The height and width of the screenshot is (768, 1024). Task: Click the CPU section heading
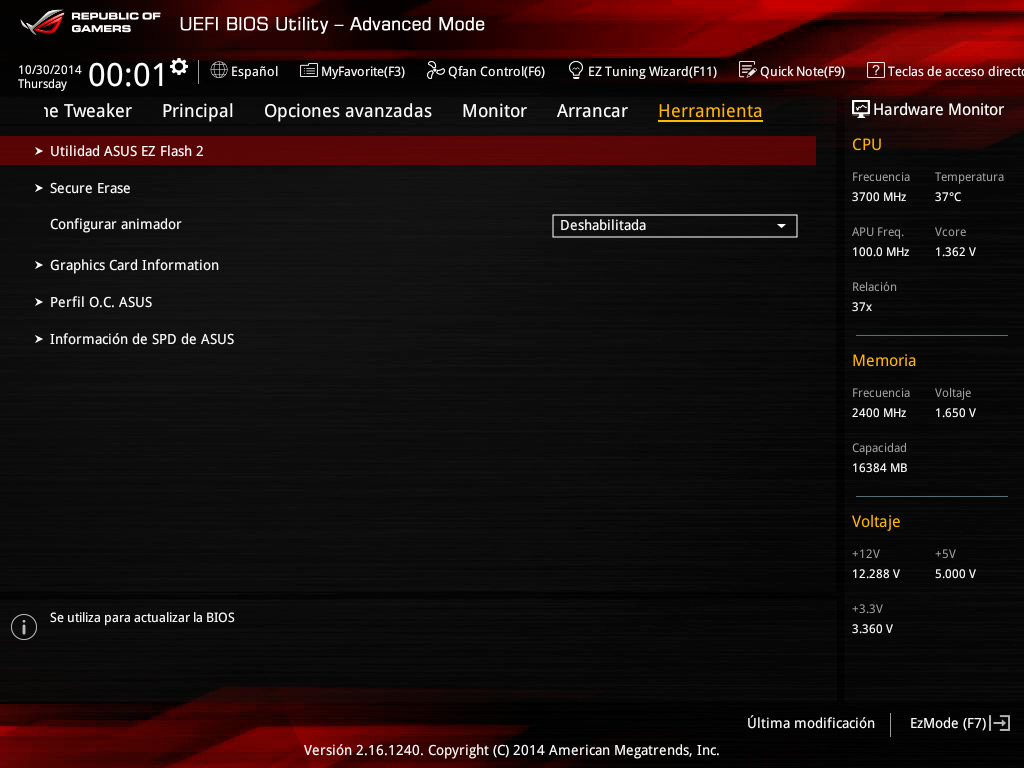click(x=867, y=144)
